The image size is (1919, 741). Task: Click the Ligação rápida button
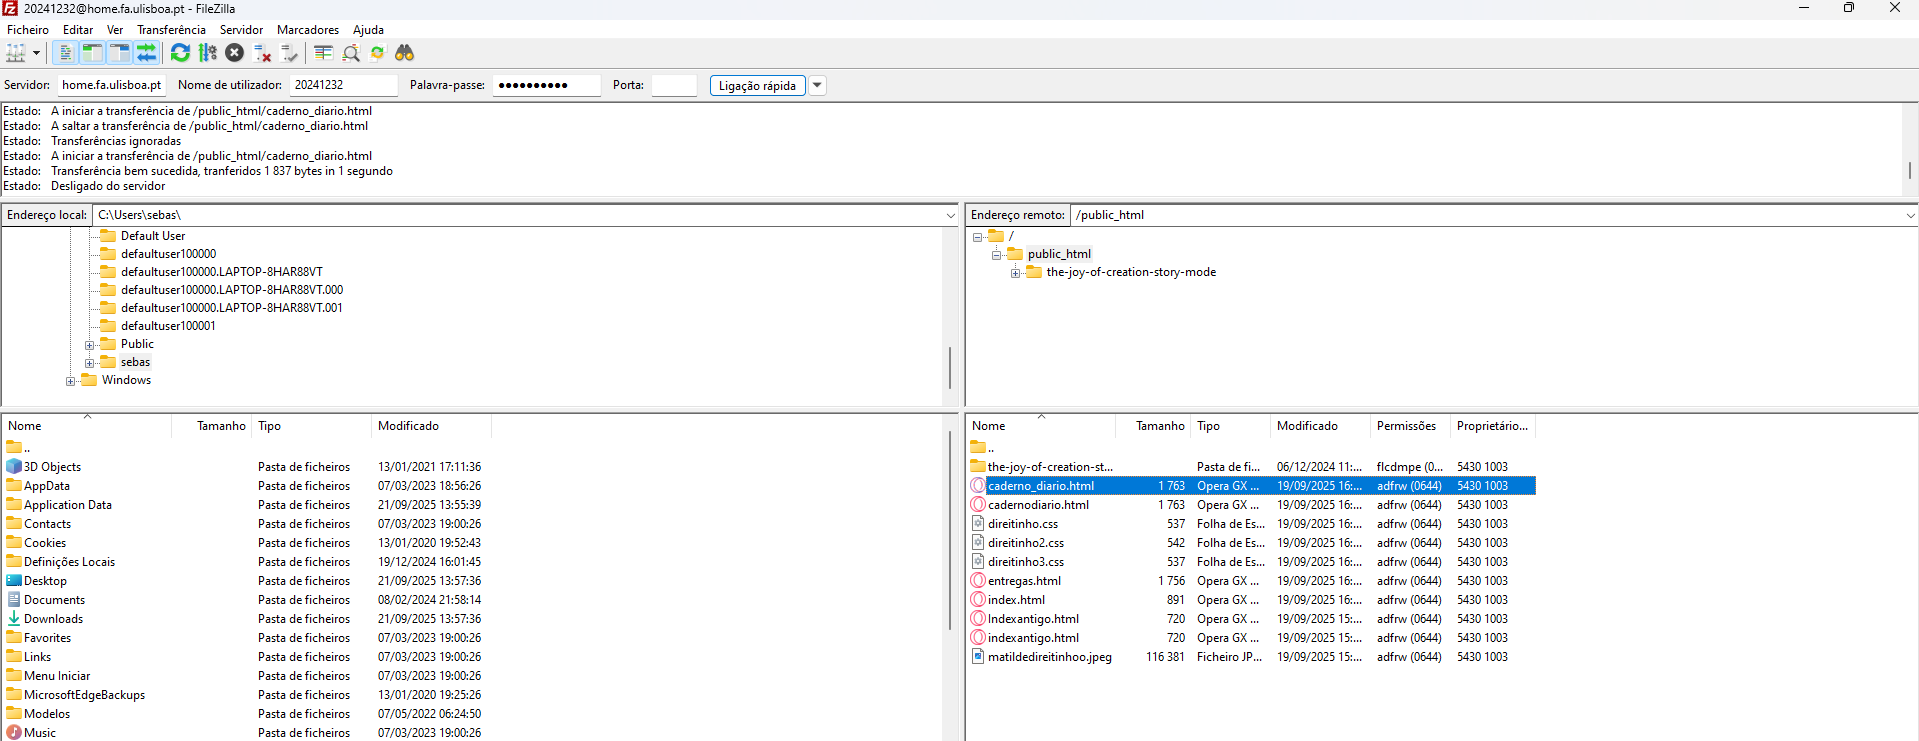757,86
